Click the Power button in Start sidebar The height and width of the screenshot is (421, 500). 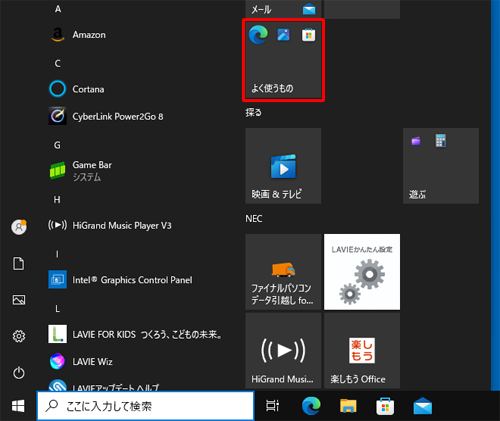pyautogui.click(x=19, y=373)
